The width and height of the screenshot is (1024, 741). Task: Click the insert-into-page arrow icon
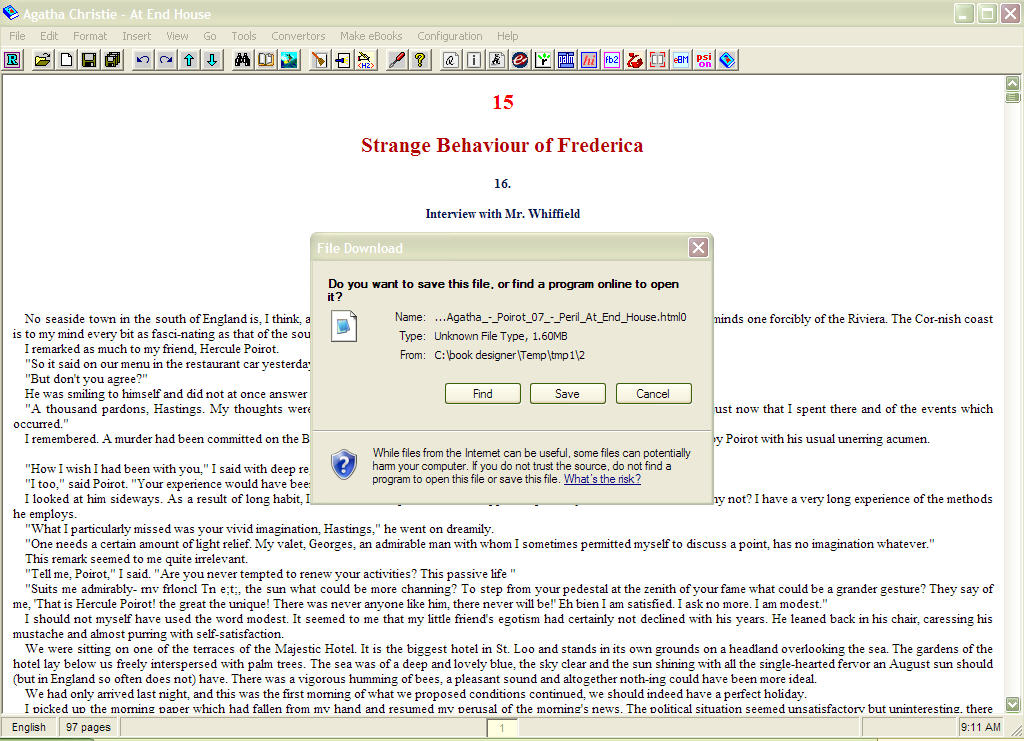343,61
